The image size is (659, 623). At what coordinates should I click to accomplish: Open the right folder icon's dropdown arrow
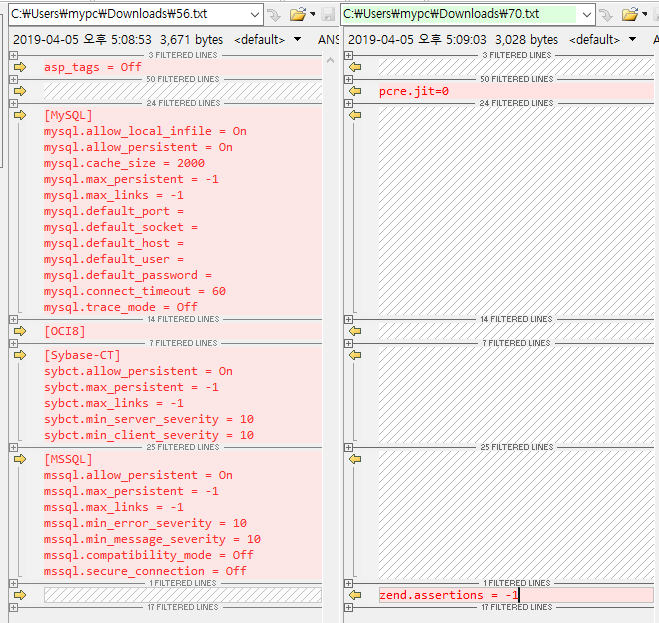click(644, 14)
